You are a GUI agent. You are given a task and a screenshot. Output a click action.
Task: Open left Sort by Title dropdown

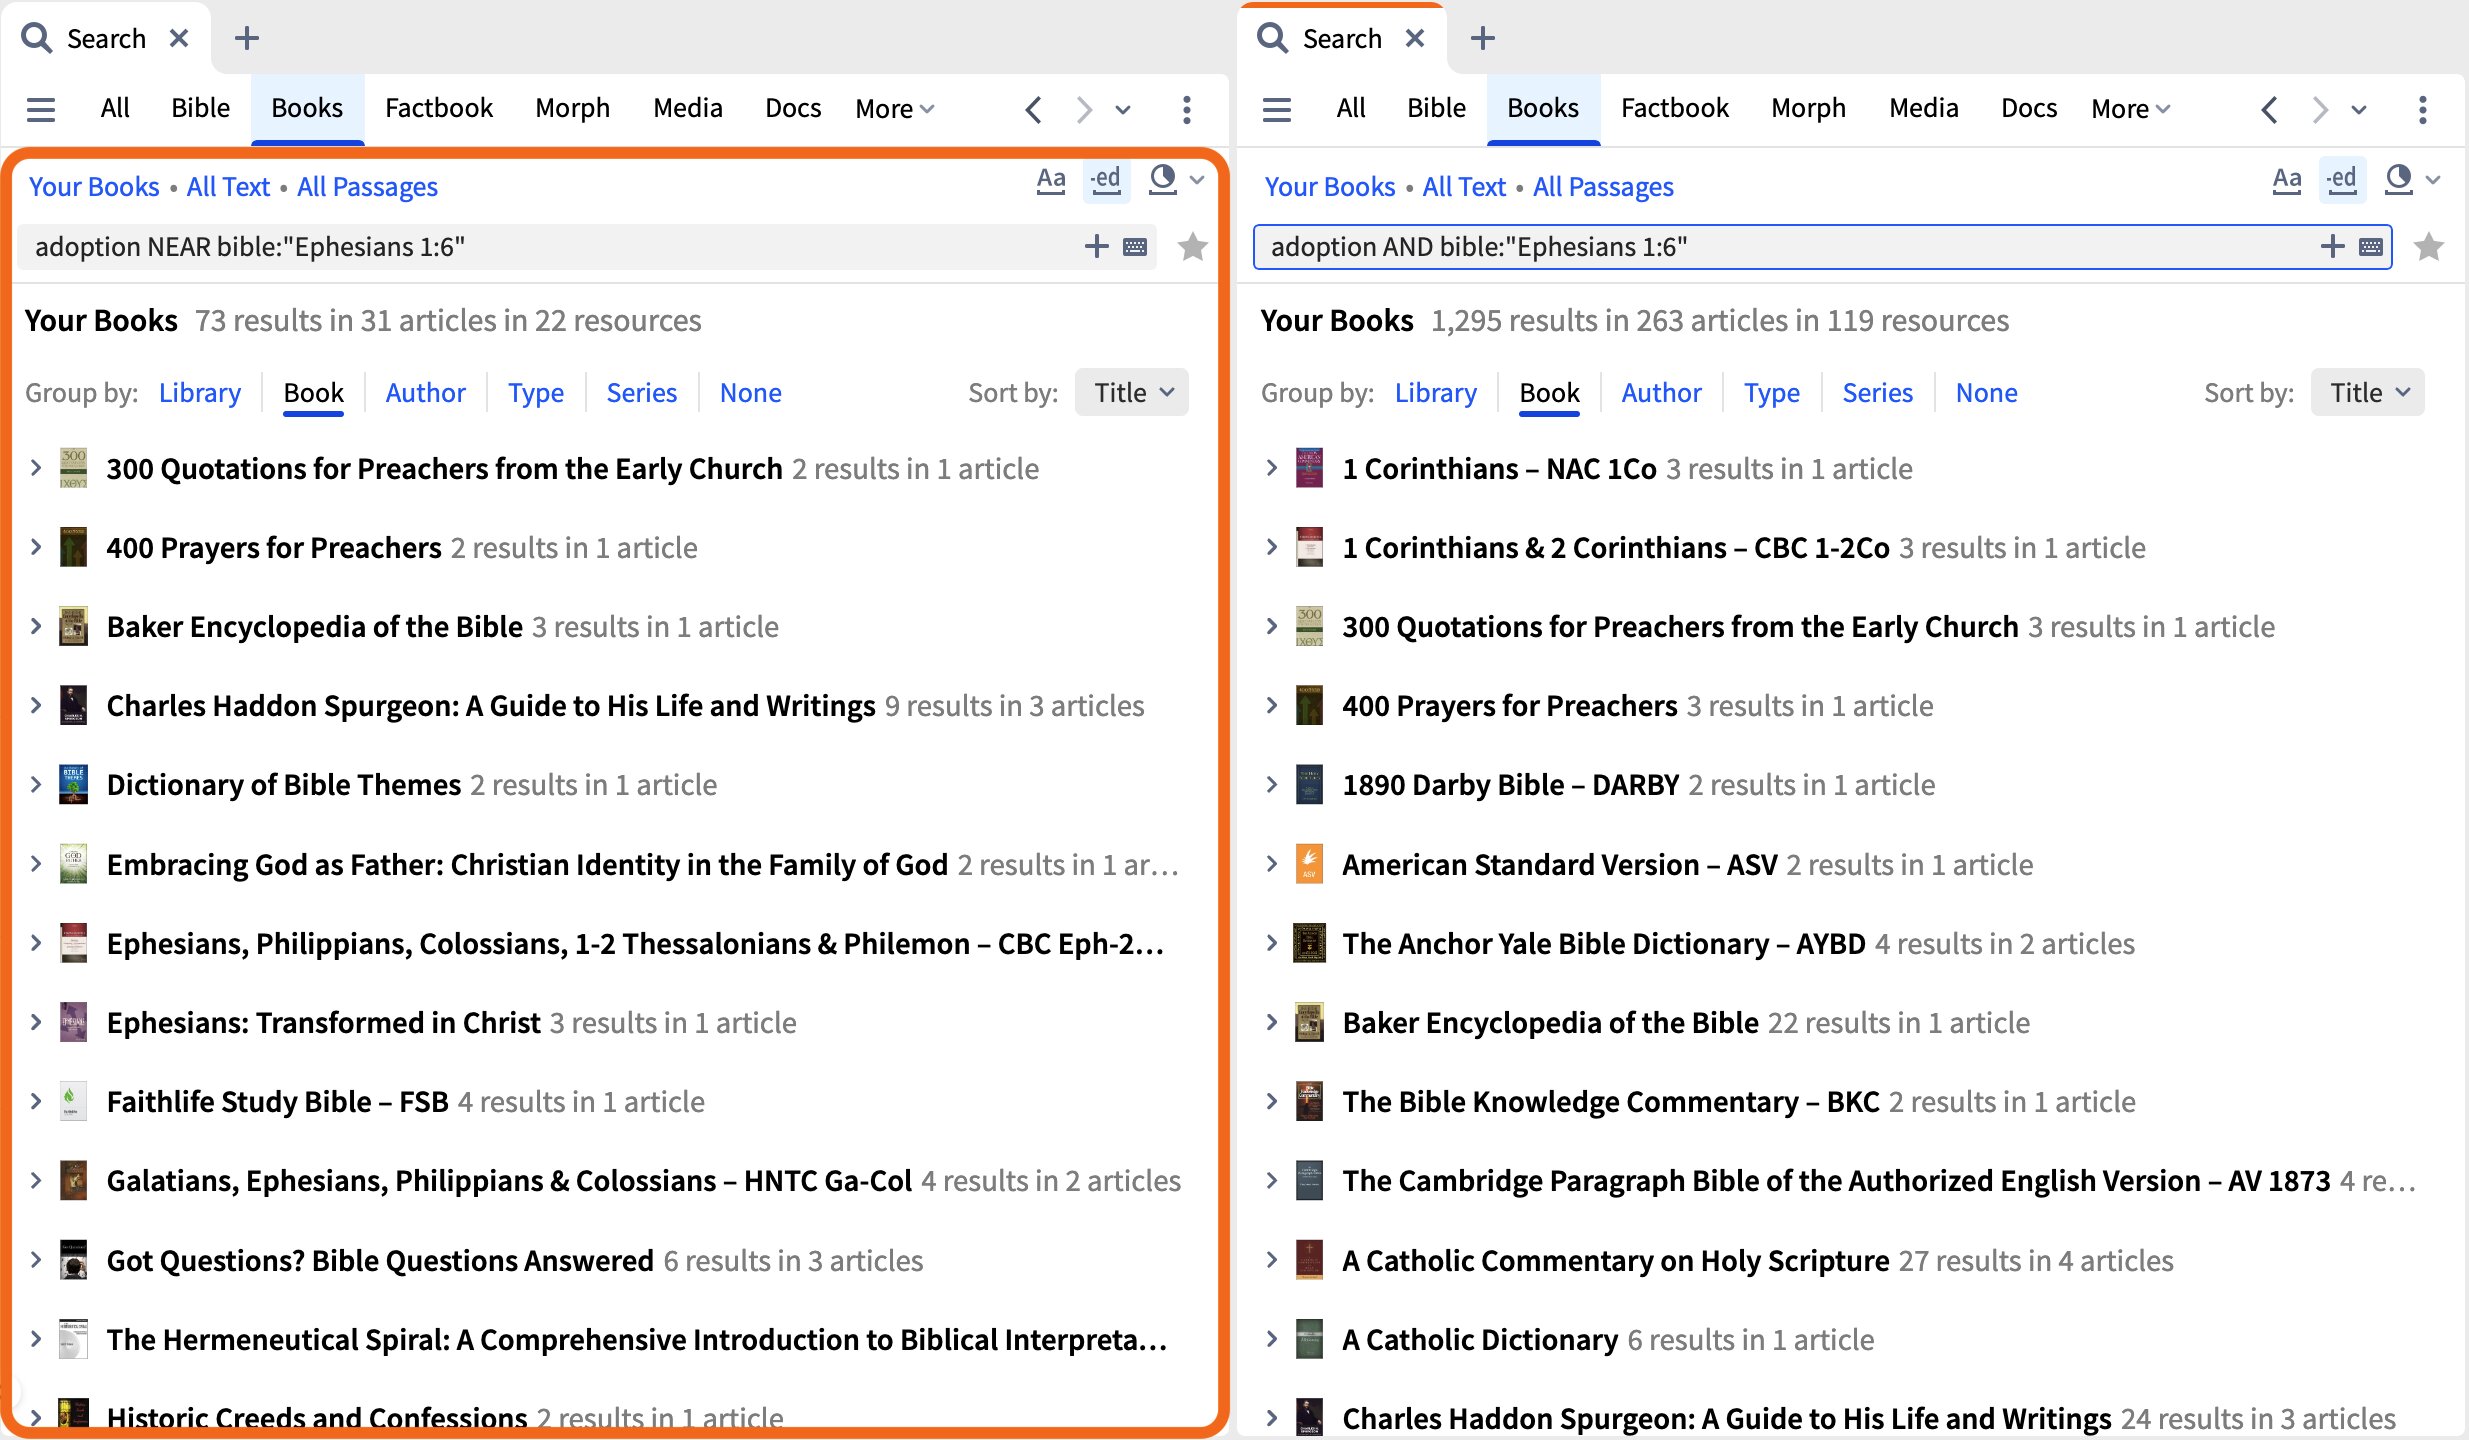[1132, 392]
